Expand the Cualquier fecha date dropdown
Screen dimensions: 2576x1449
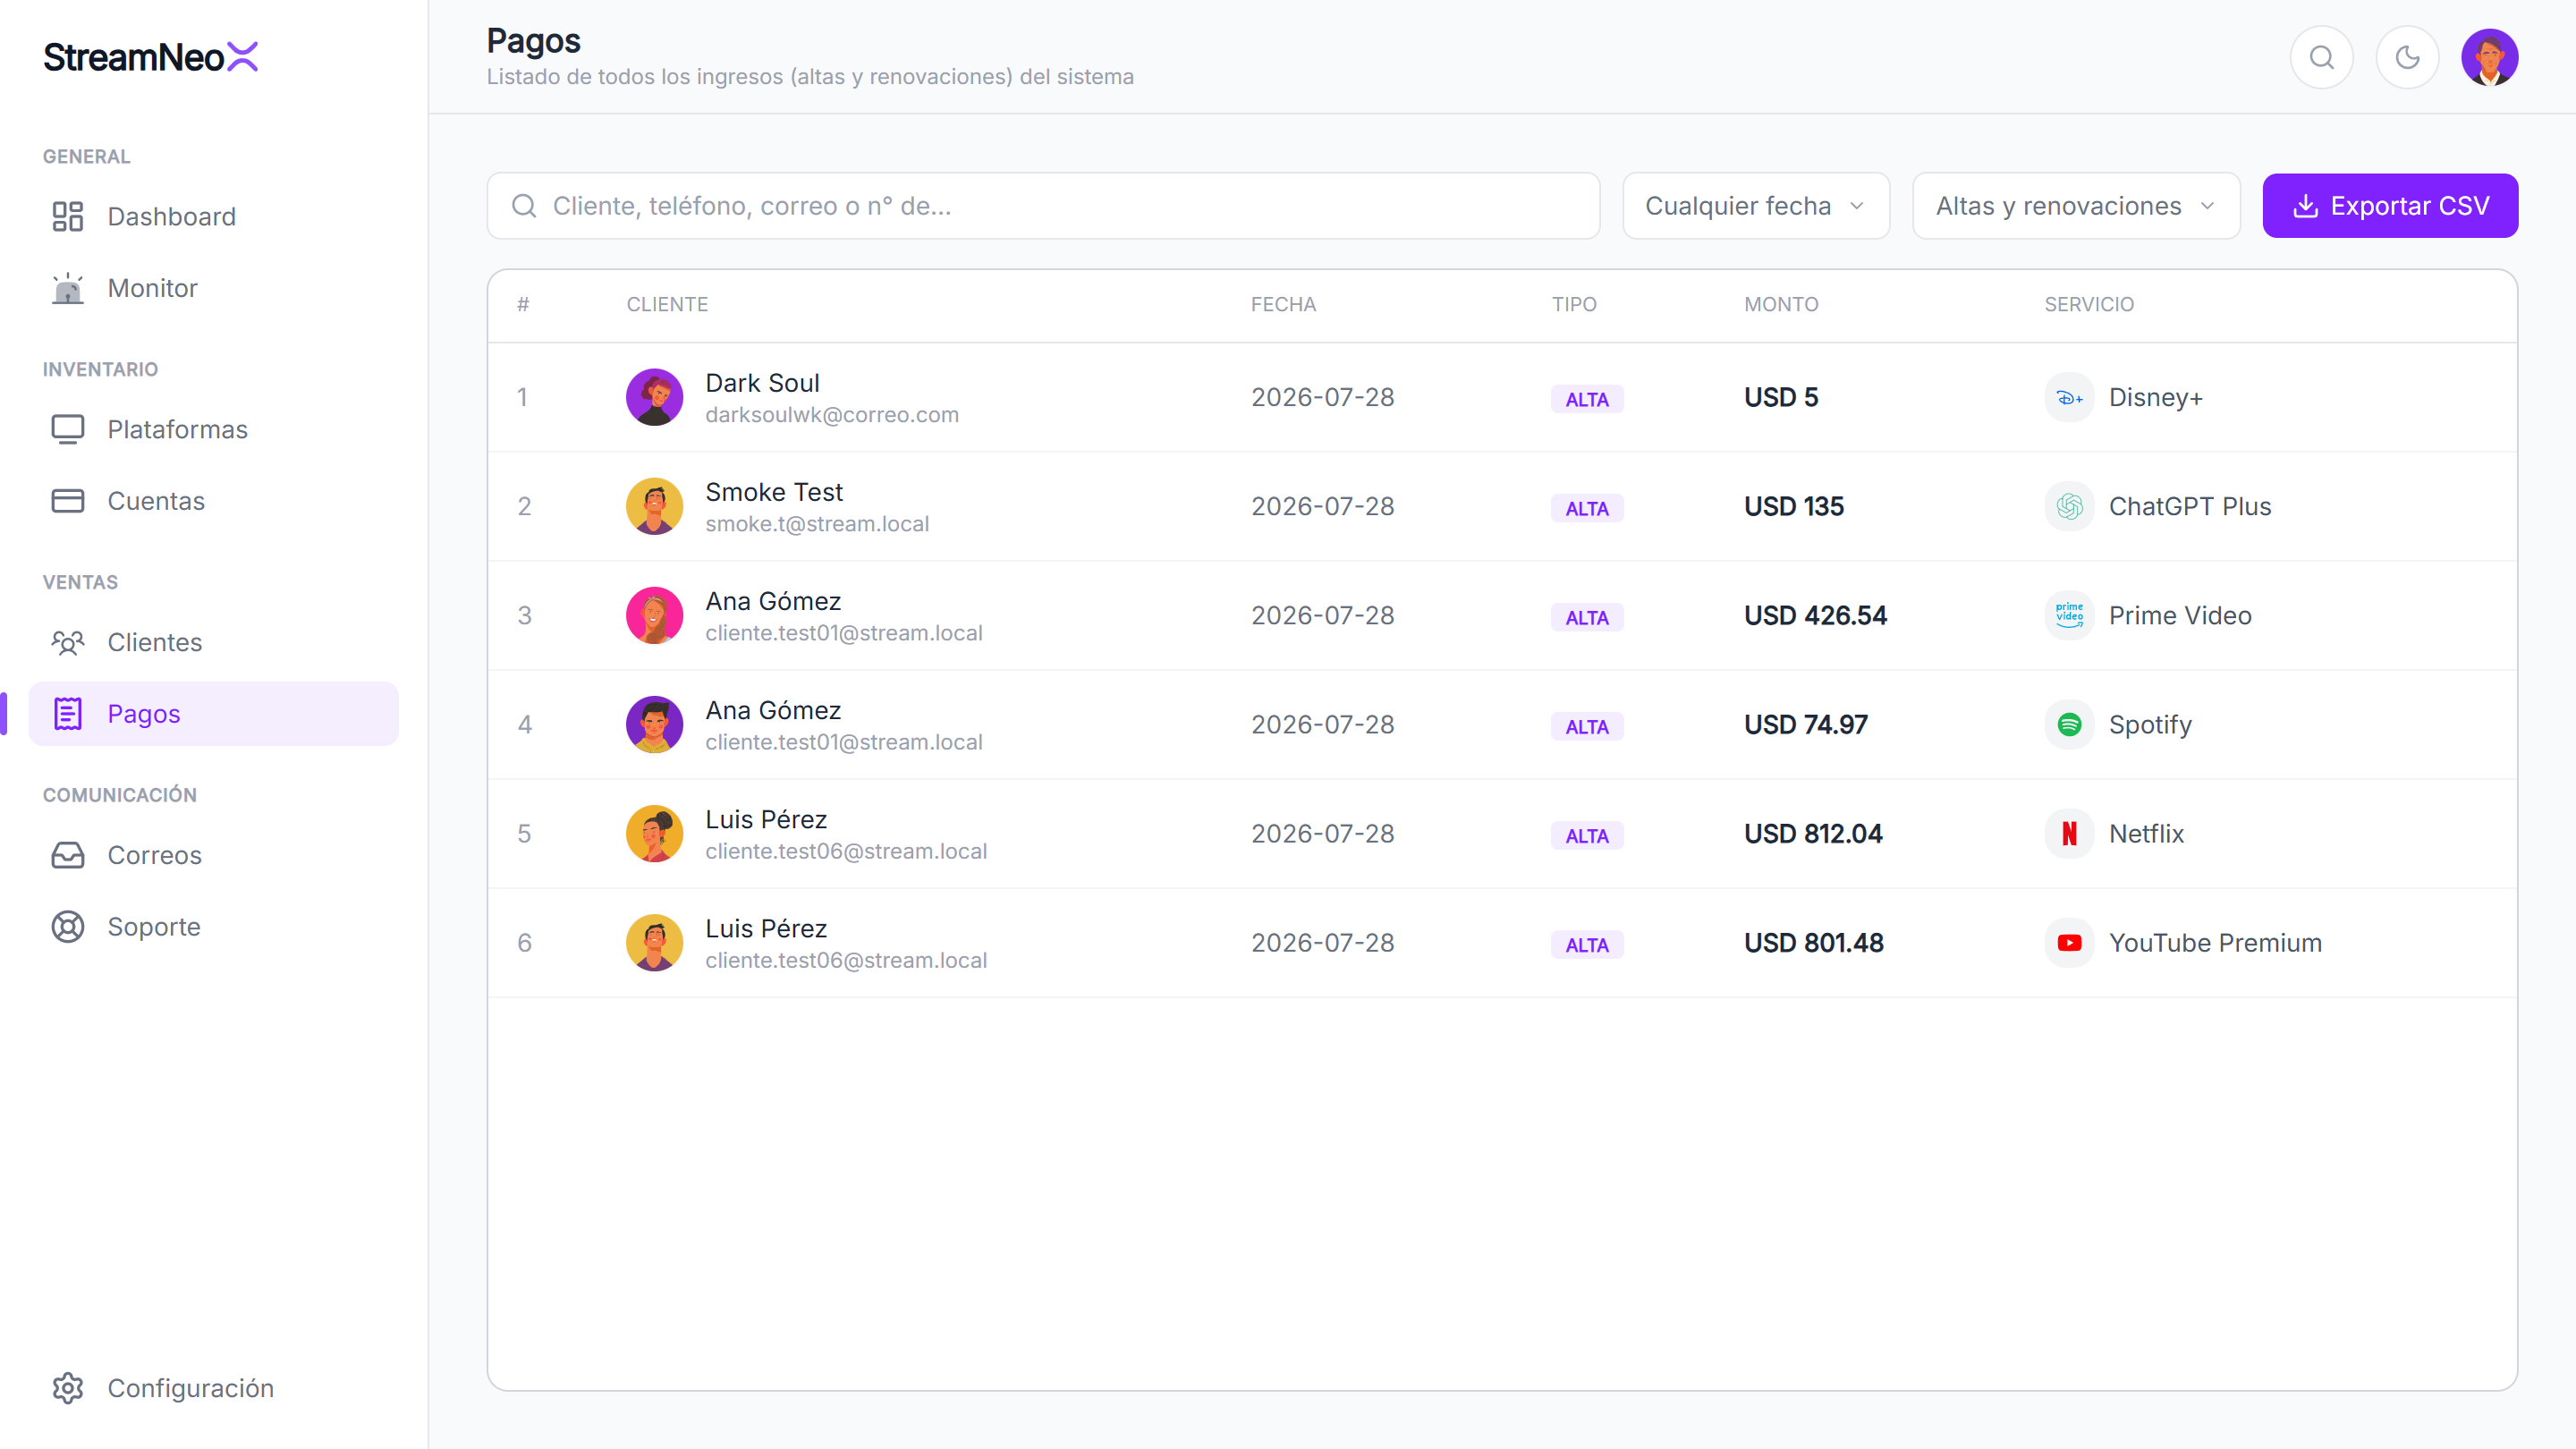pyautogui.click(x=1755, y=206)
